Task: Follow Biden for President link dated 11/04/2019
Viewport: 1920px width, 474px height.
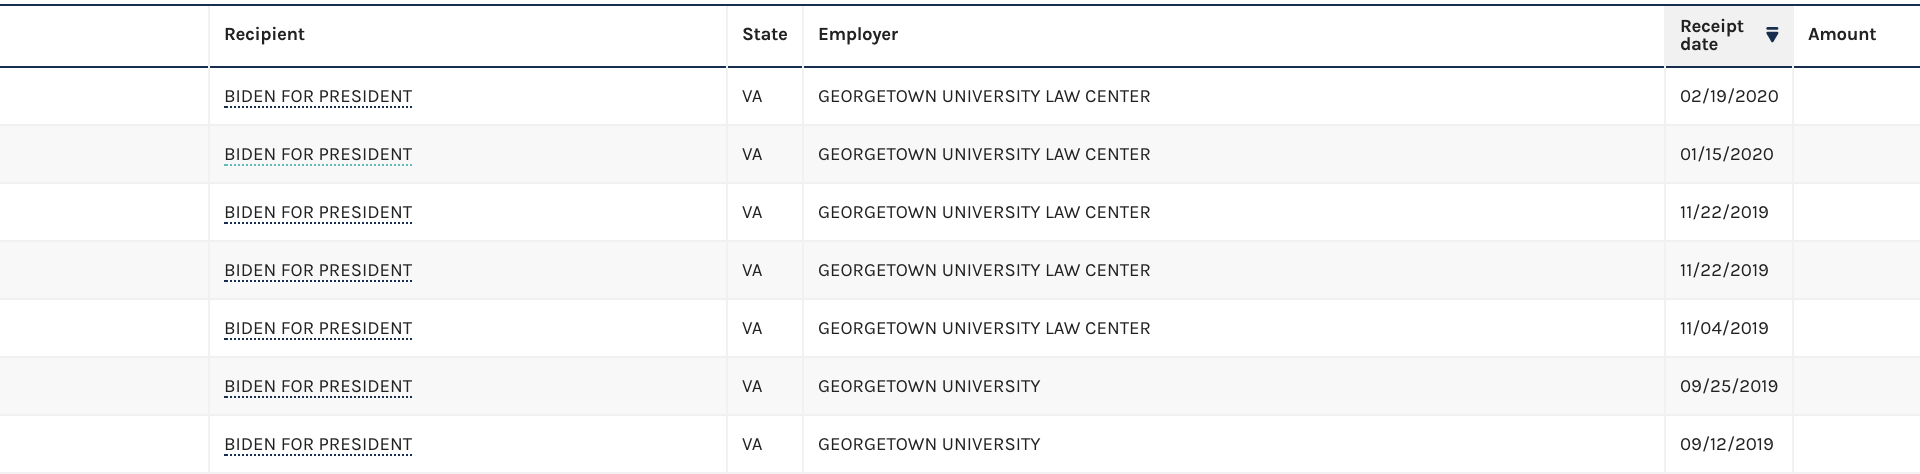Action: coord(318,329)
